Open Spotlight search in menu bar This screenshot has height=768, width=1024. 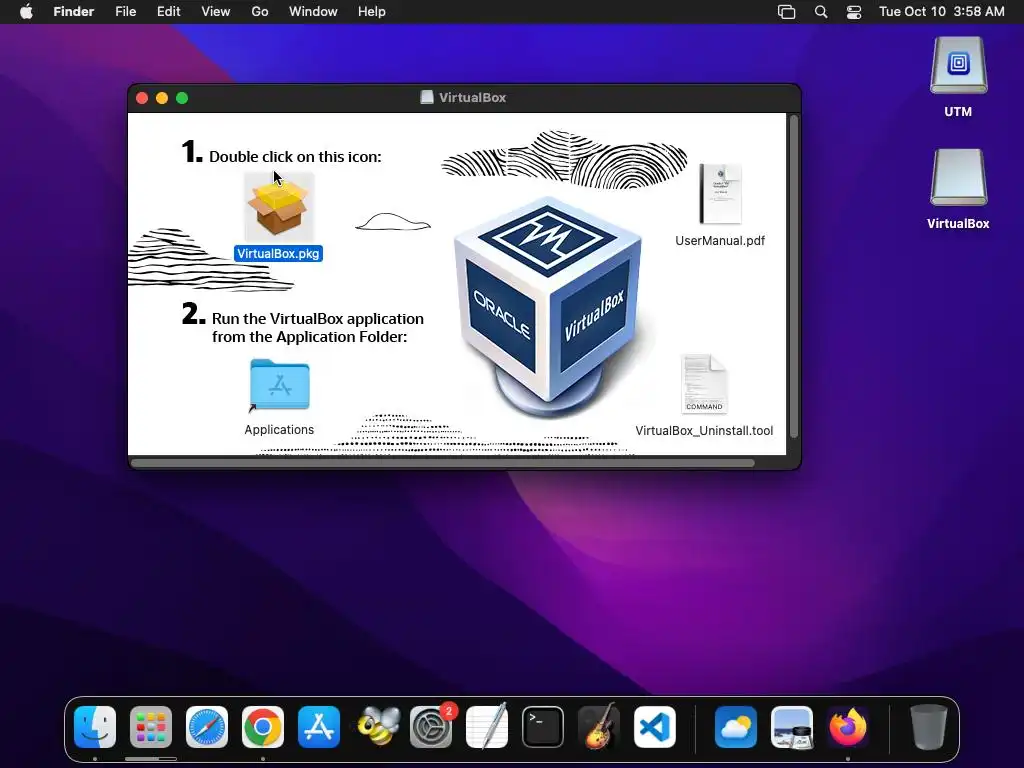tap(821, 12)
